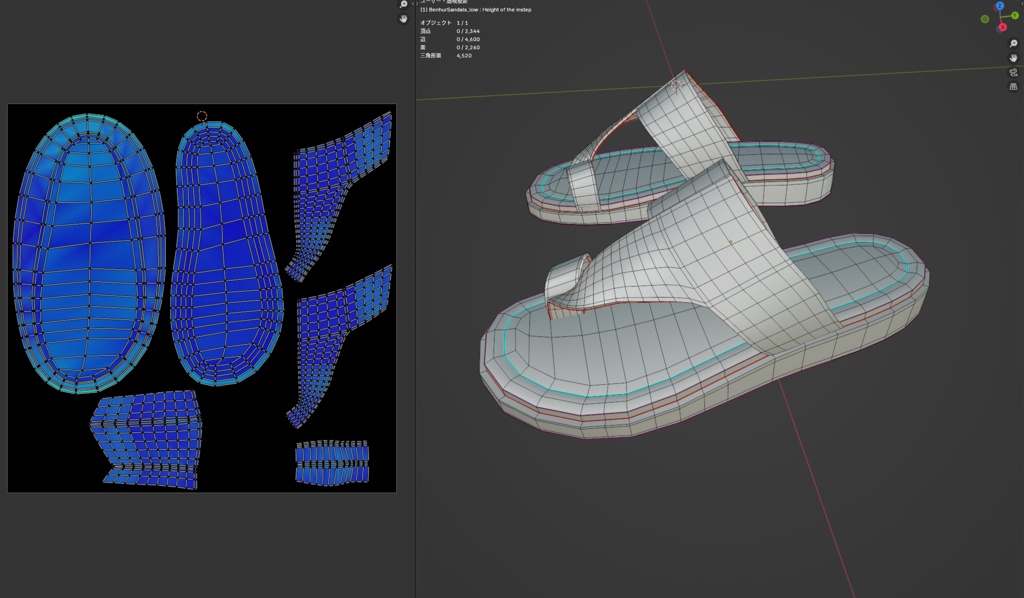
Task: Select the zoom magnifier icon in the UV editor
Action: (402, 3)
